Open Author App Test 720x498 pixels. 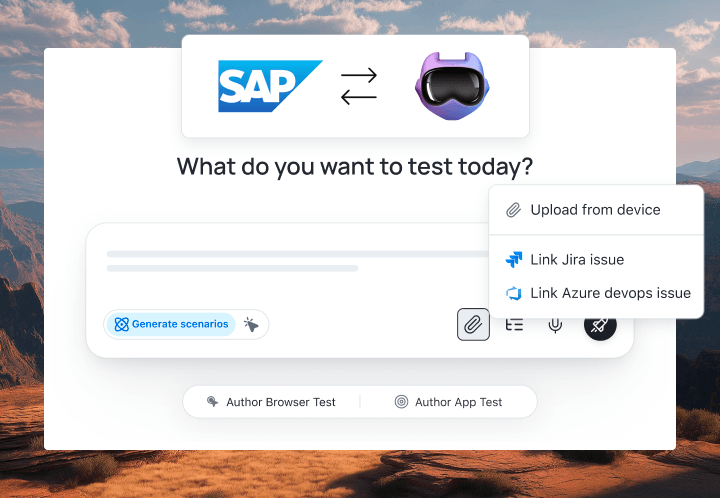458,402
